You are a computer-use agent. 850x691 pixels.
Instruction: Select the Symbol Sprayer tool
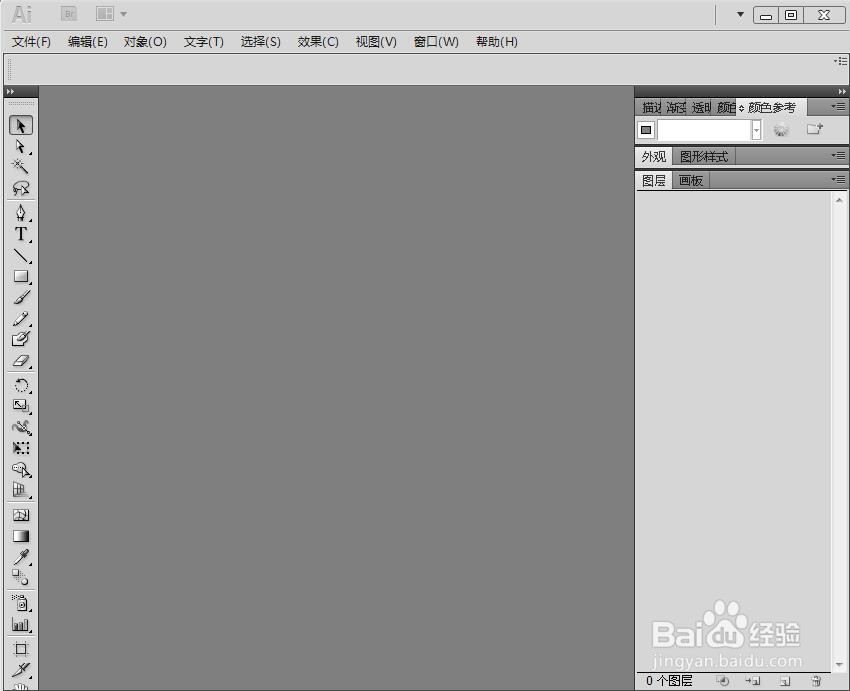coord(21,603)
